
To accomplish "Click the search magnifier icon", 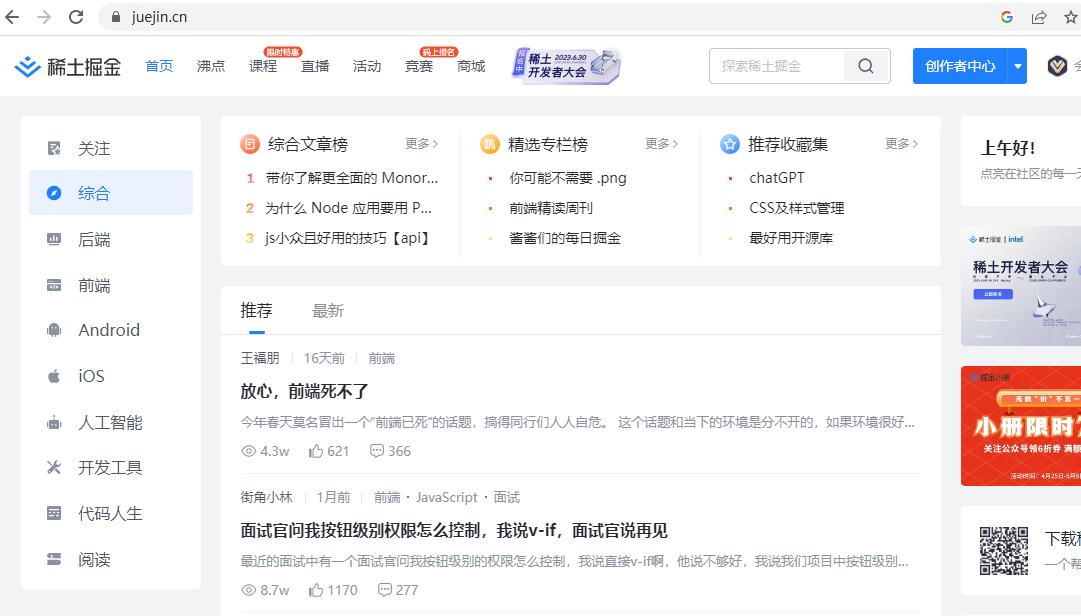I will click(865, 65).
